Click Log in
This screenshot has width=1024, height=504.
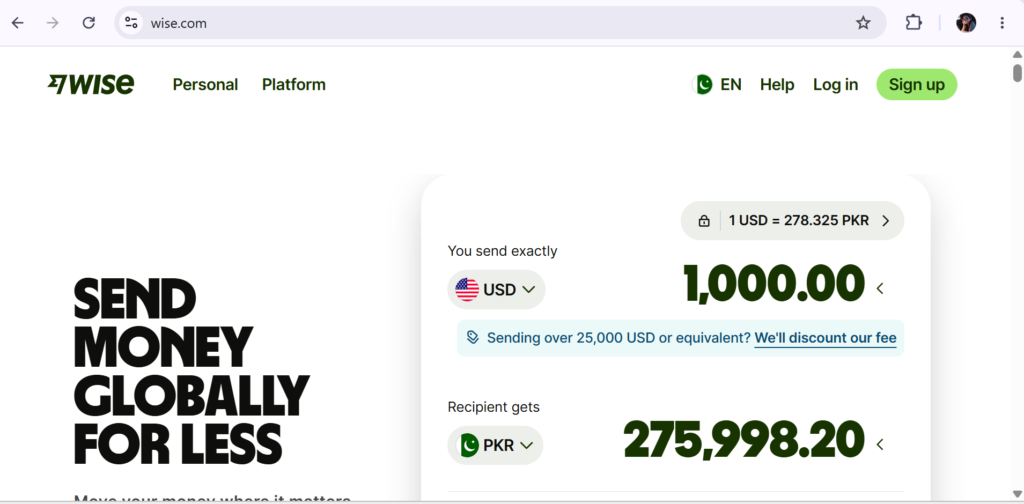click(x=835, y=84)
